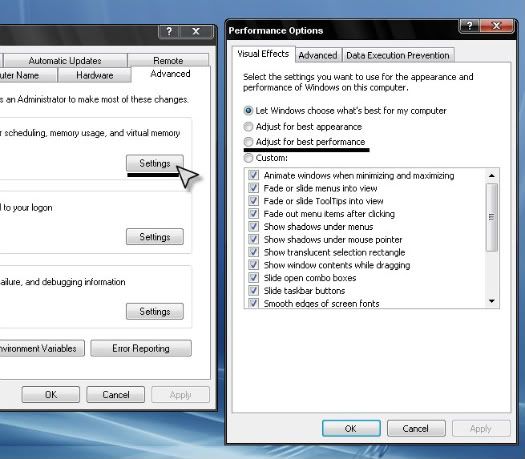Click the Error Reporting button
The width and height of the screenshot is (525, 459).
[x=141, y=349]
